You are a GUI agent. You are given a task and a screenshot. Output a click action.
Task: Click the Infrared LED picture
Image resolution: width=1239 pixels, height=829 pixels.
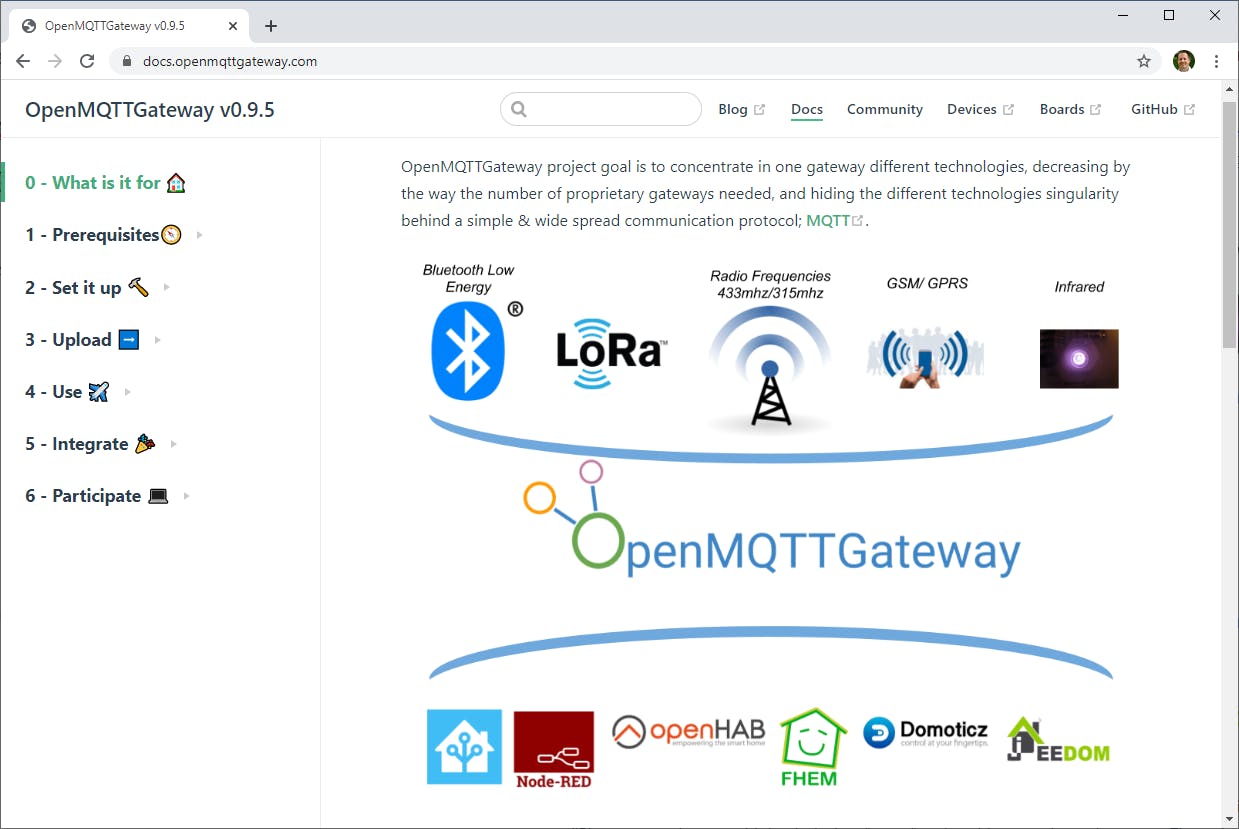pos(1079,358)
